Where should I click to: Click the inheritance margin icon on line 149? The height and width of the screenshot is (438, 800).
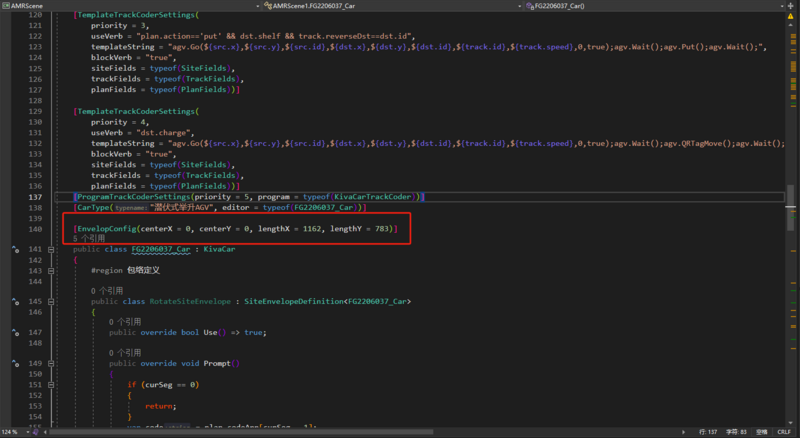click(17, 364)
